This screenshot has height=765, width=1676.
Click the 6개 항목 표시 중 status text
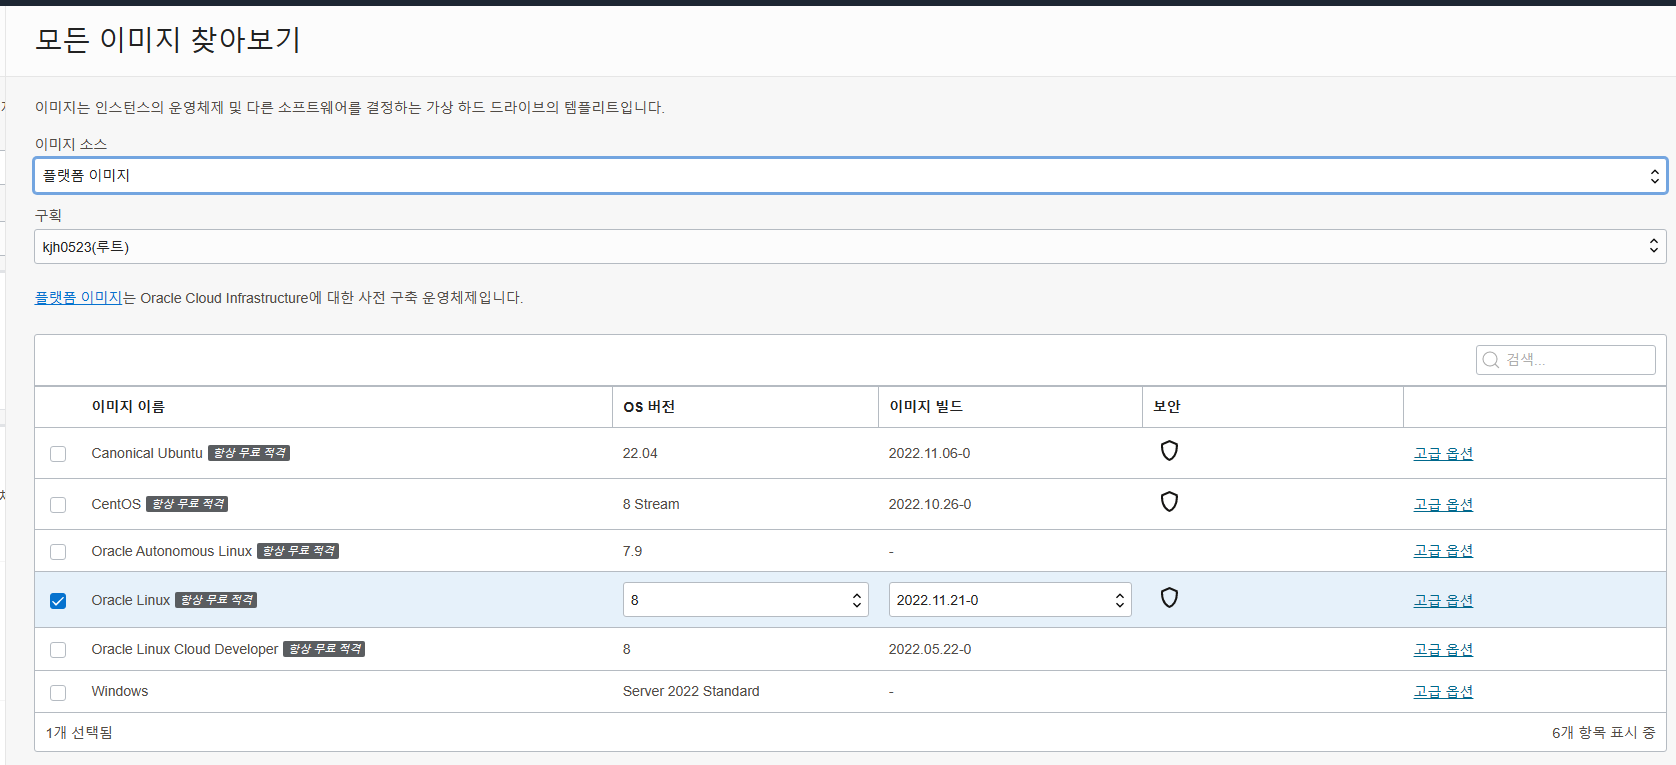(x=1603, y=732)
